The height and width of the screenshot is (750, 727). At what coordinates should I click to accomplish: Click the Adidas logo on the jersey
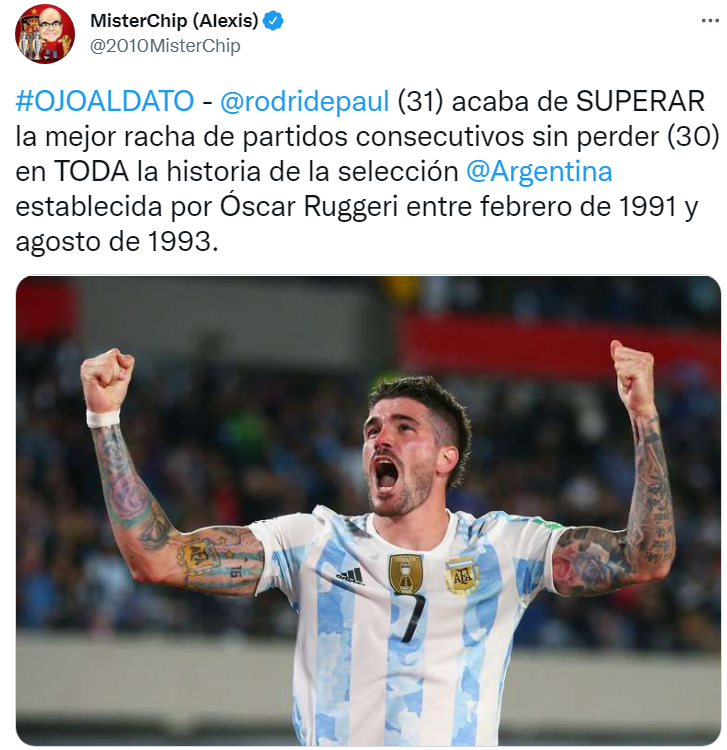(350, 576)
